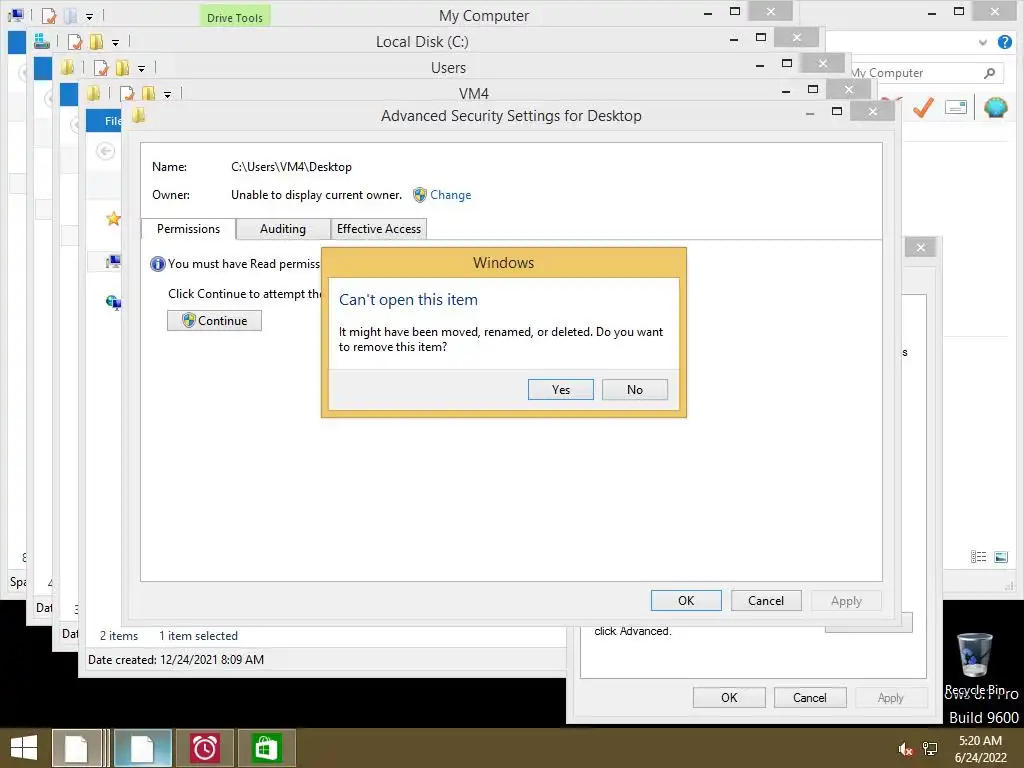Click the muted volume tray icon
This screenshot has width=1024, height=768.
pos(905,749)
